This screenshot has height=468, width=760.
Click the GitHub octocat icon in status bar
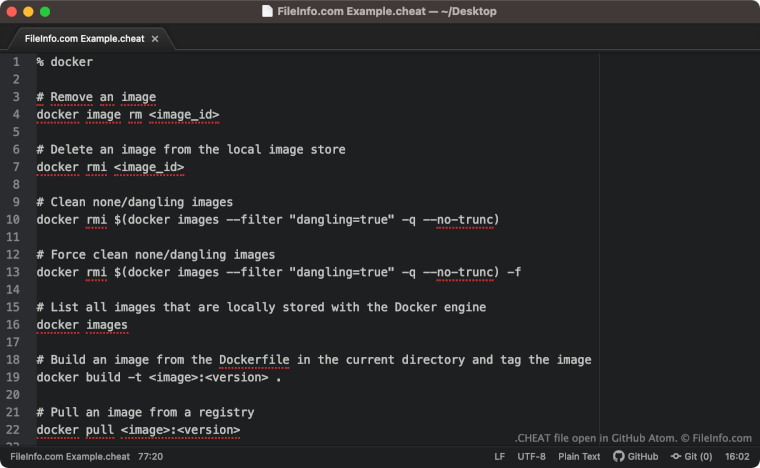[x=618, y=456]
